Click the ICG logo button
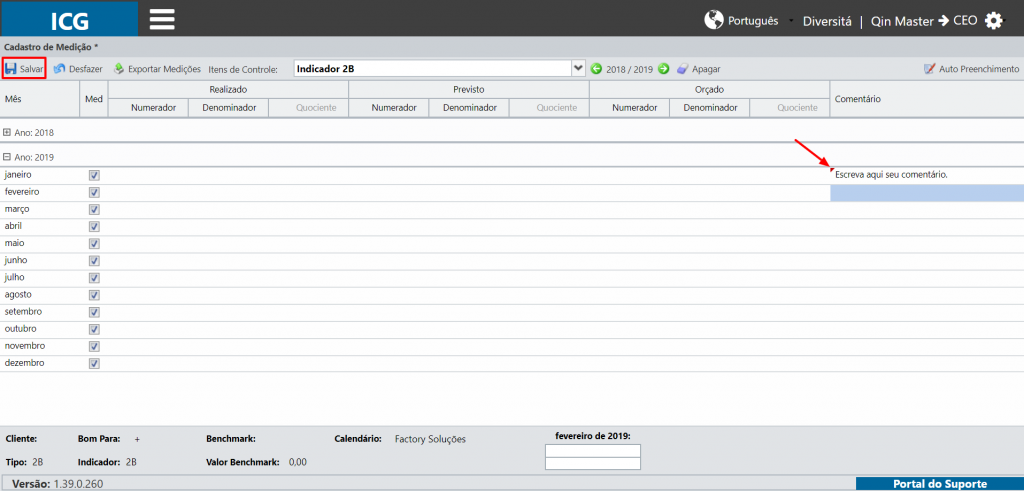Screen dimensions: 1024x491 [x=69, y=19]
